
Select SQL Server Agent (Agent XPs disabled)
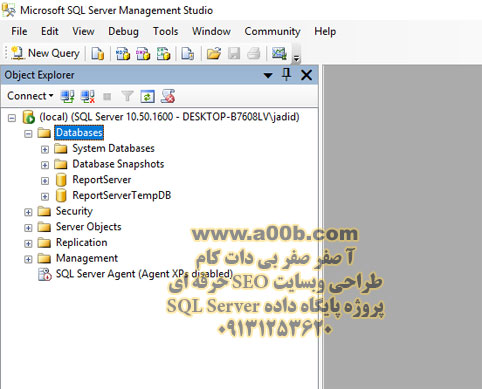(x=144, y=274)
